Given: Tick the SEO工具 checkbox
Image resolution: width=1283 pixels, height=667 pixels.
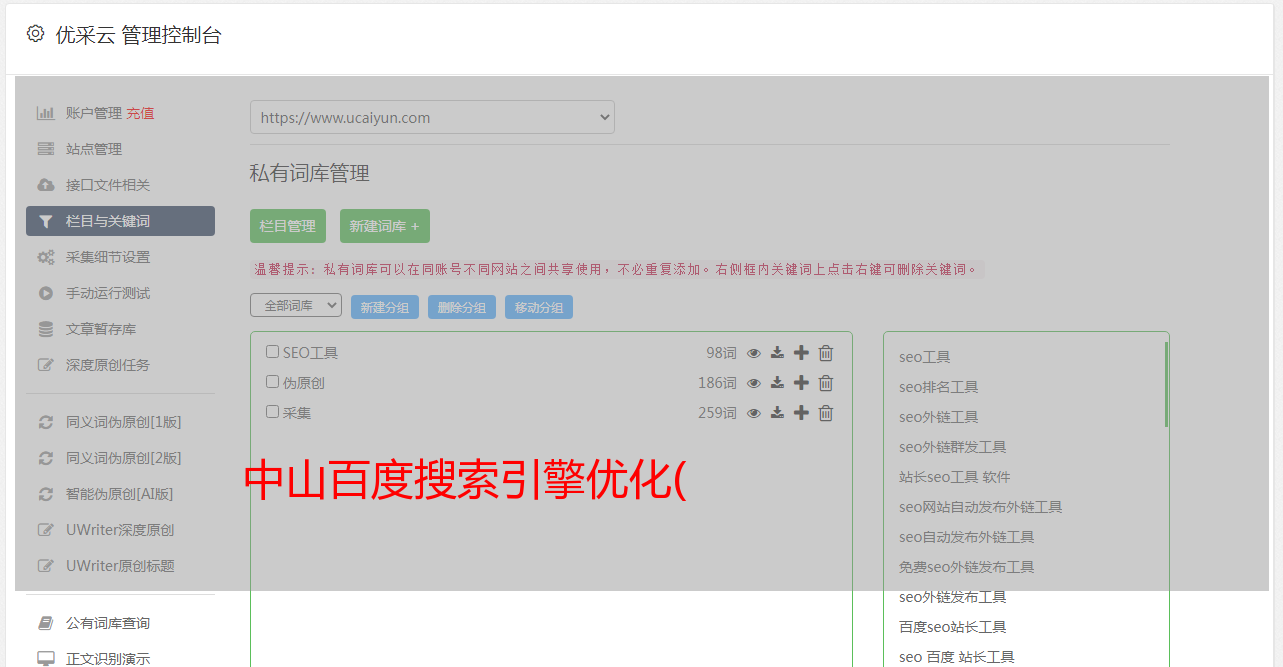Looking at the screenshot, I should coord(272,352).
